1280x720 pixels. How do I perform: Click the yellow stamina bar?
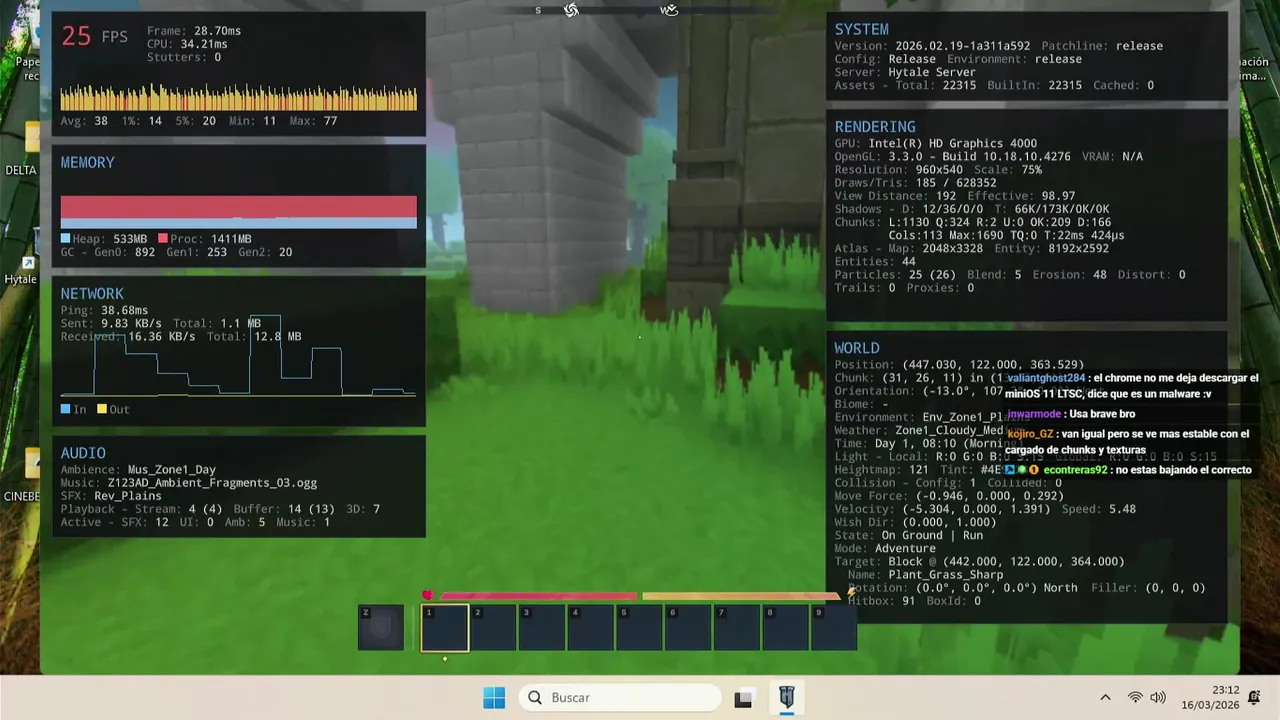741,596
